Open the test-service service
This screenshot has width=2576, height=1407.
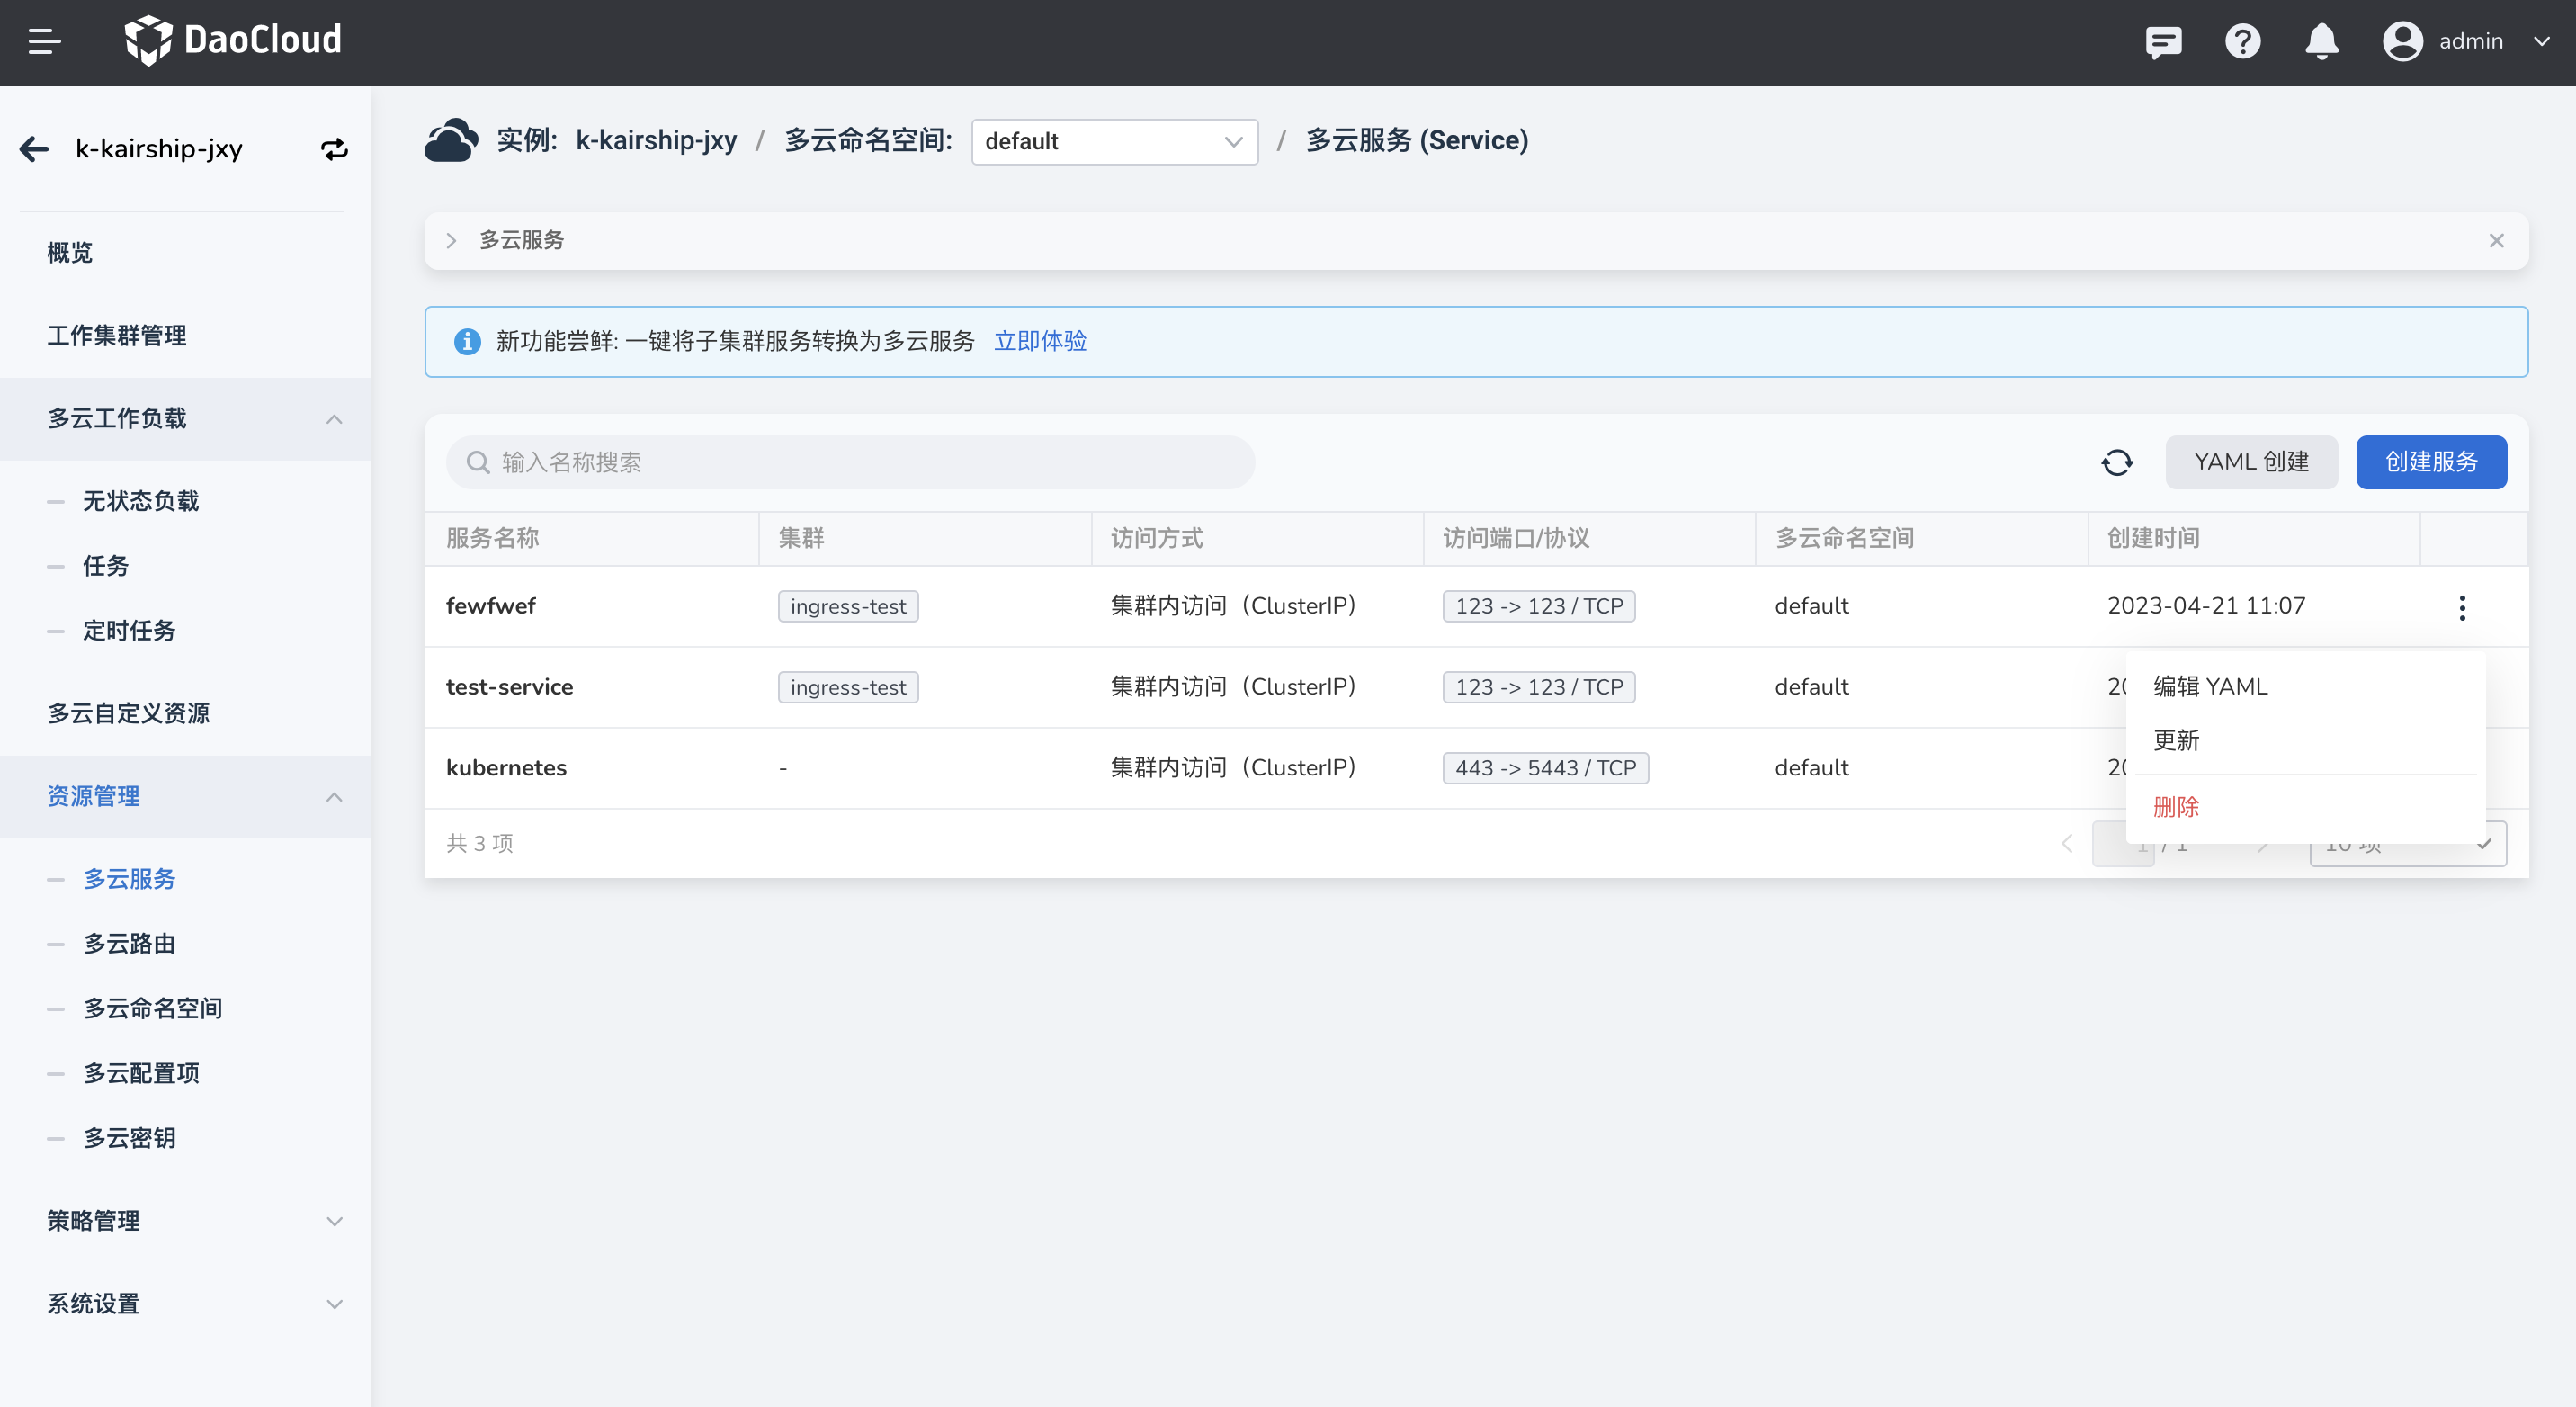509,687
